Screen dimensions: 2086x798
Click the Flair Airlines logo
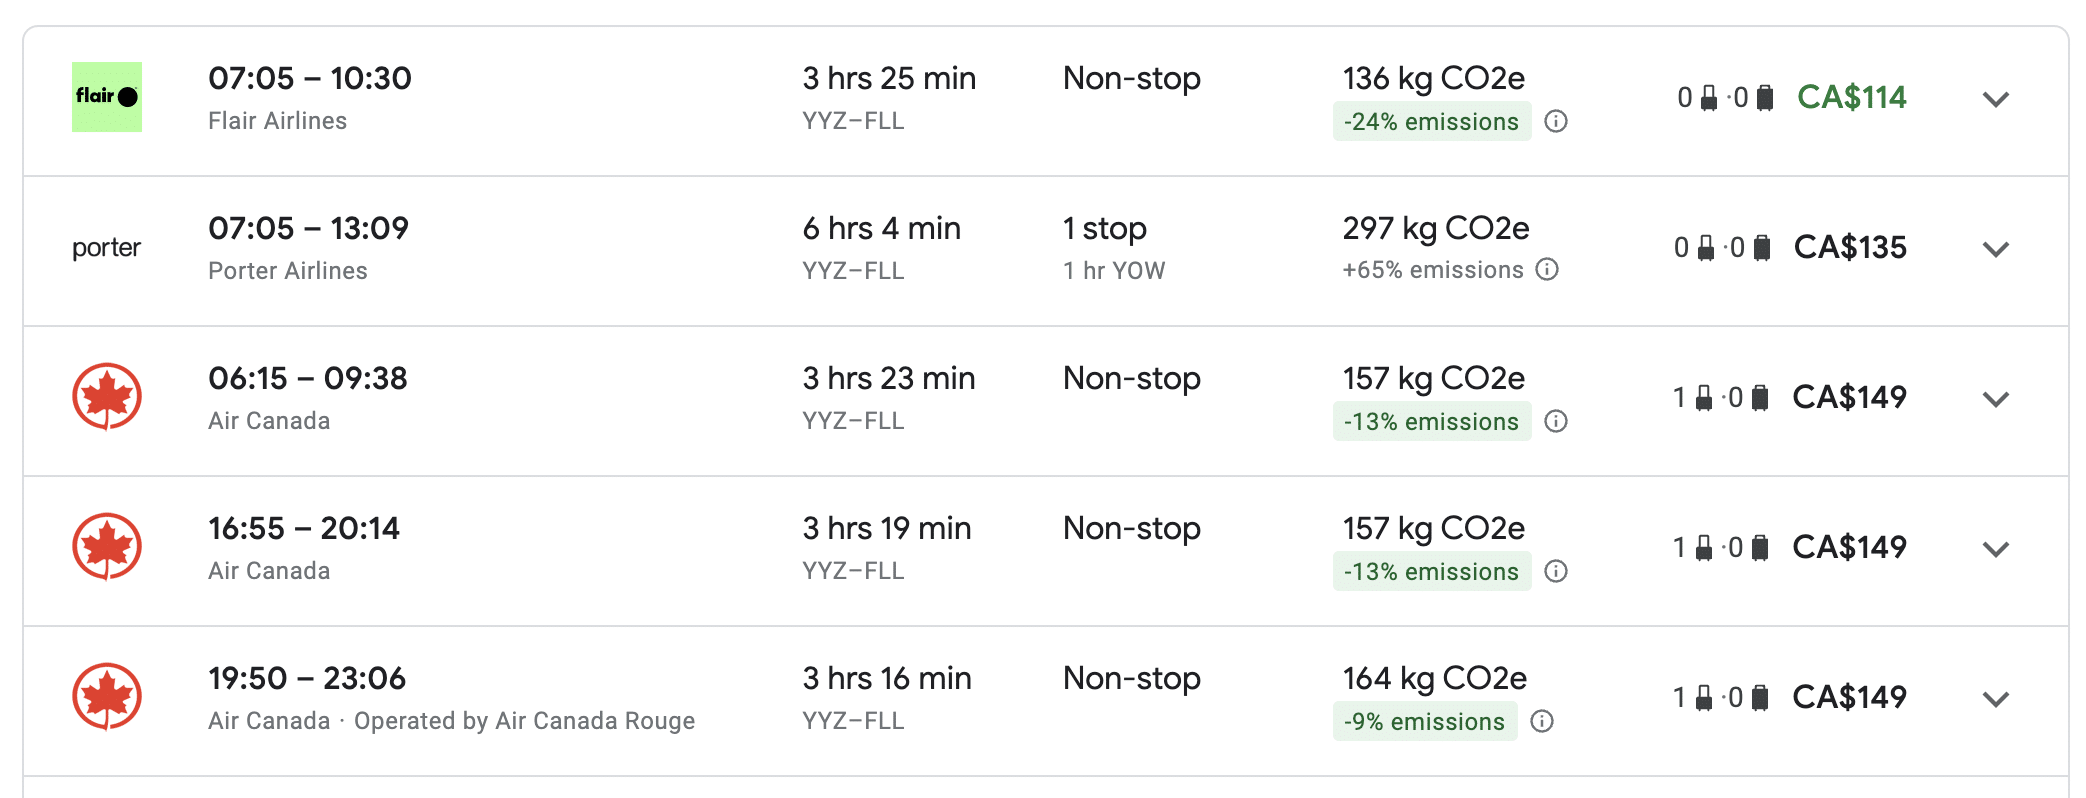[x=107, y=97]
